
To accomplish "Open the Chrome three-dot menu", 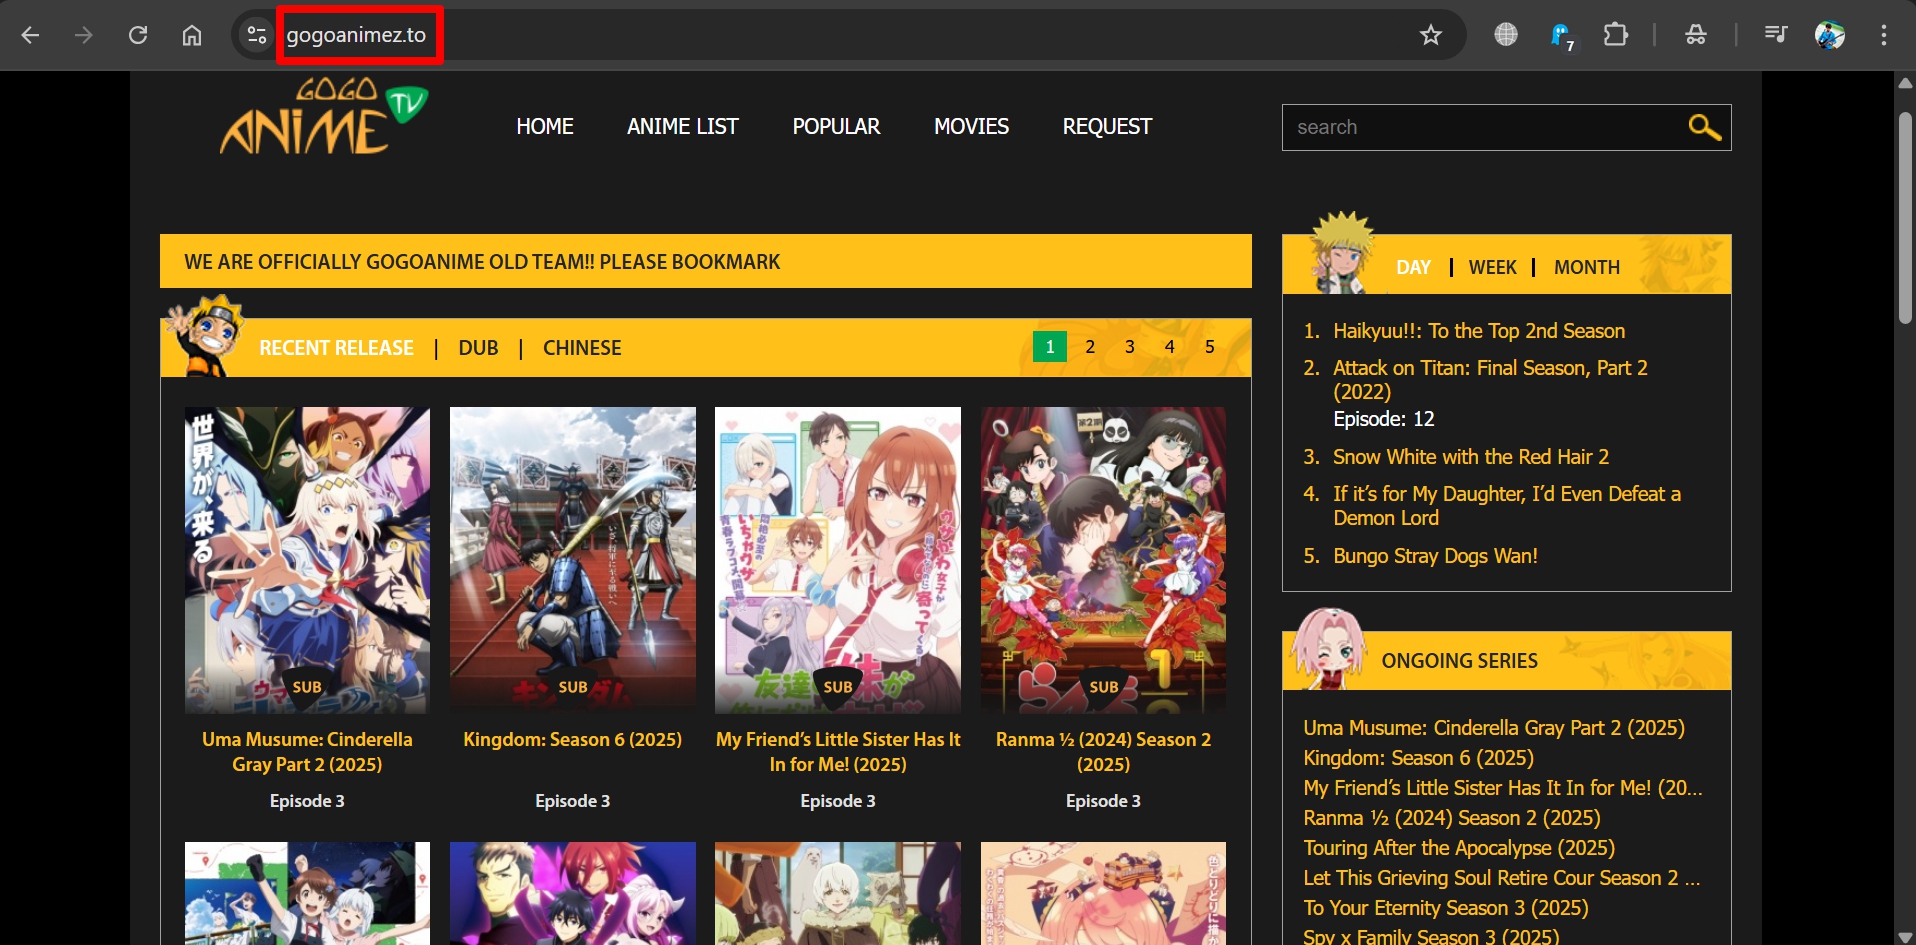I will [x=1886, y=34].
